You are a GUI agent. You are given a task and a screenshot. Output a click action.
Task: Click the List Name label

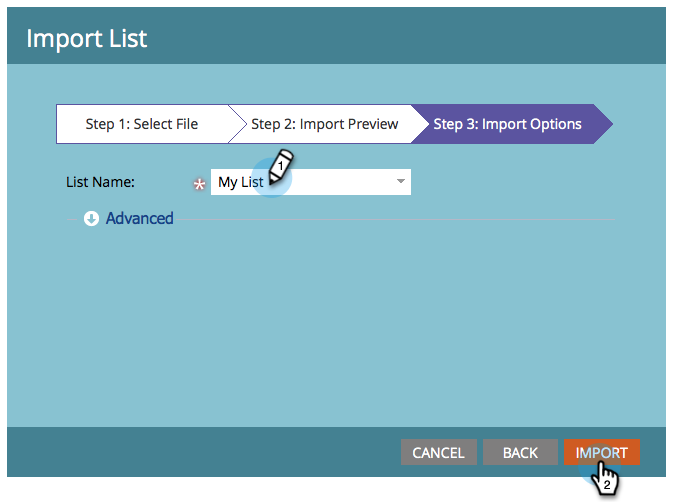coord(100,182)
